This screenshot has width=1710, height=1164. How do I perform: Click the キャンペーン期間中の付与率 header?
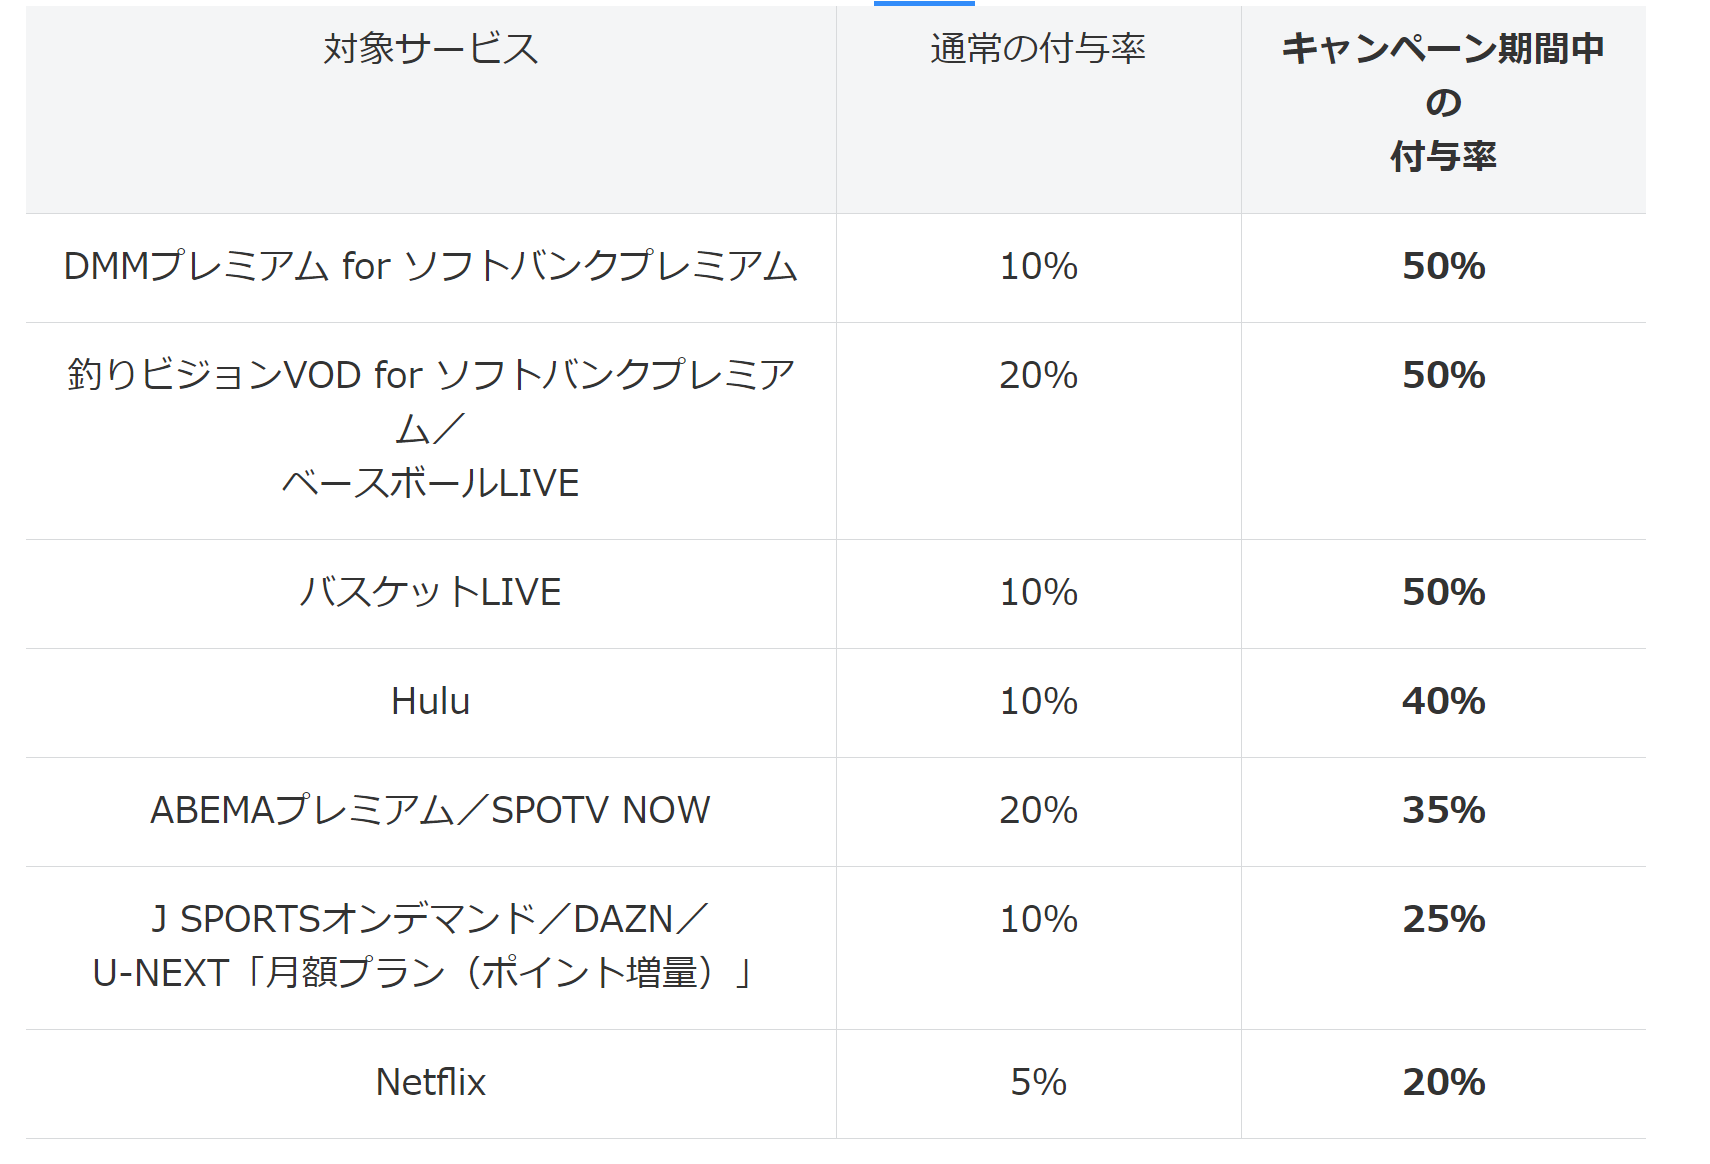pyautogui.click(x=1442, y=102)
